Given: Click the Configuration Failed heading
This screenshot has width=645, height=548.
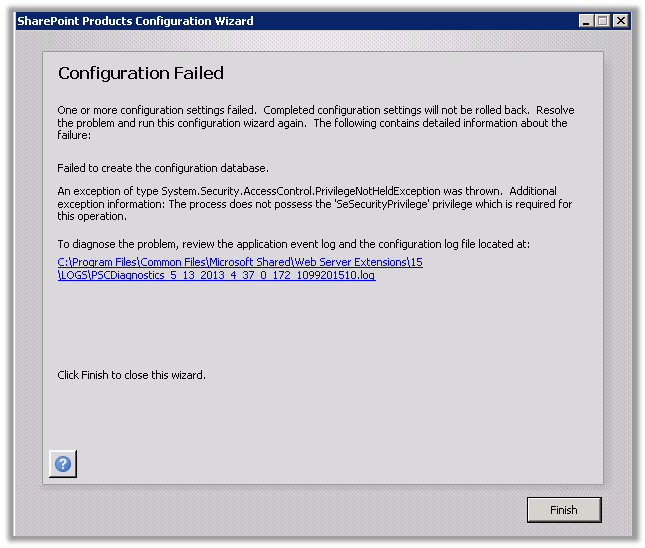Looking at the screenshot, I should (141, 73).
